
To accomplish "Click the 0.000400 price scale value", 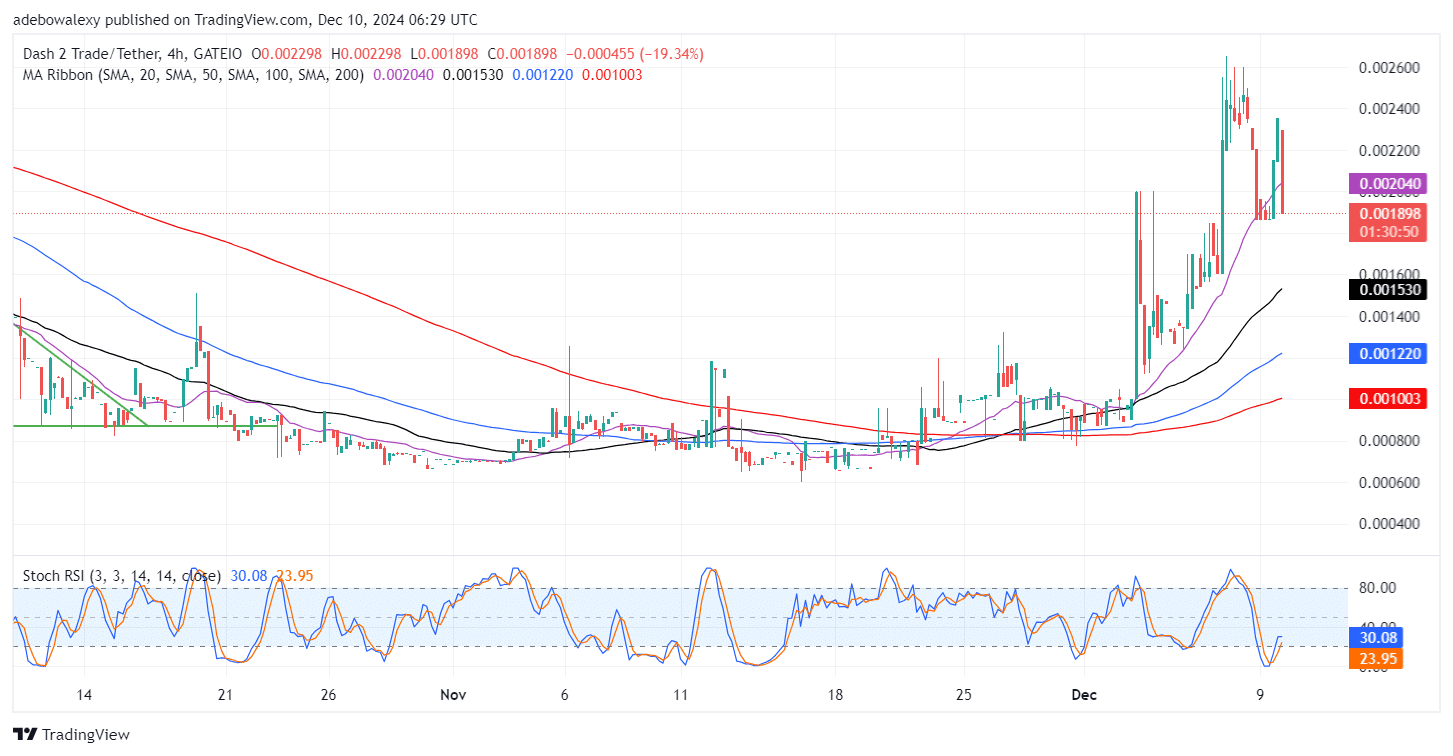I will pos(1387,524).
